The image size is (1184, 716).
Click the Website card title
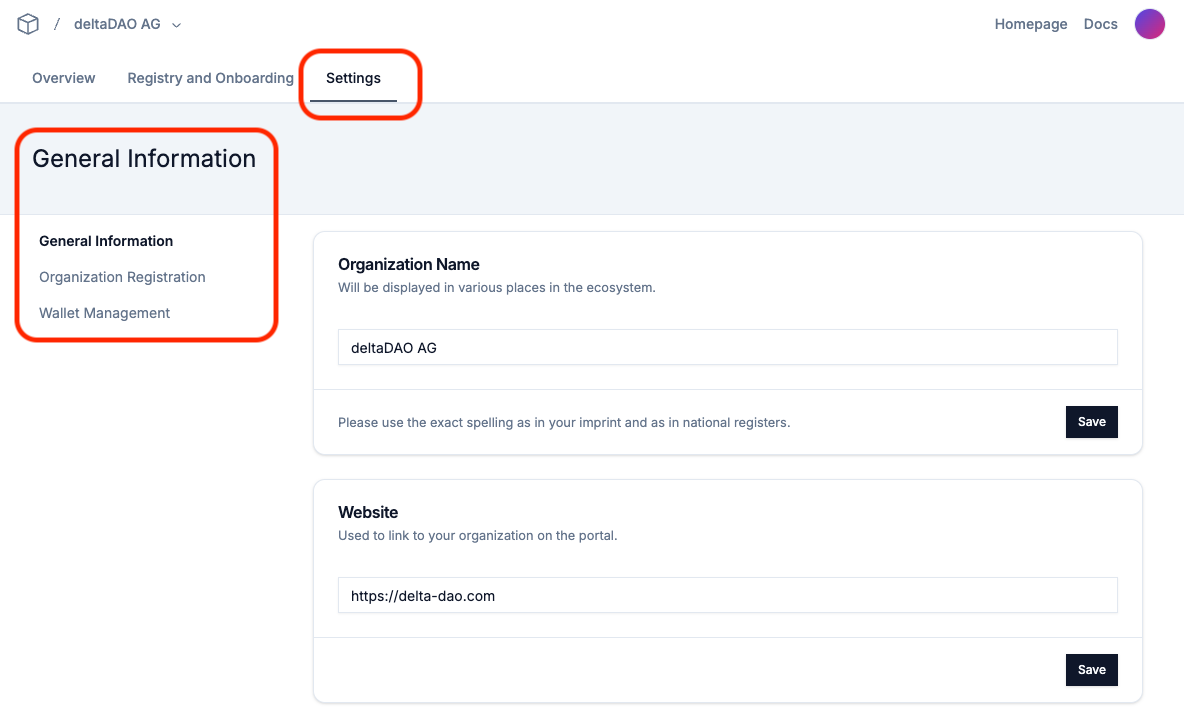(x=368, y=513)
